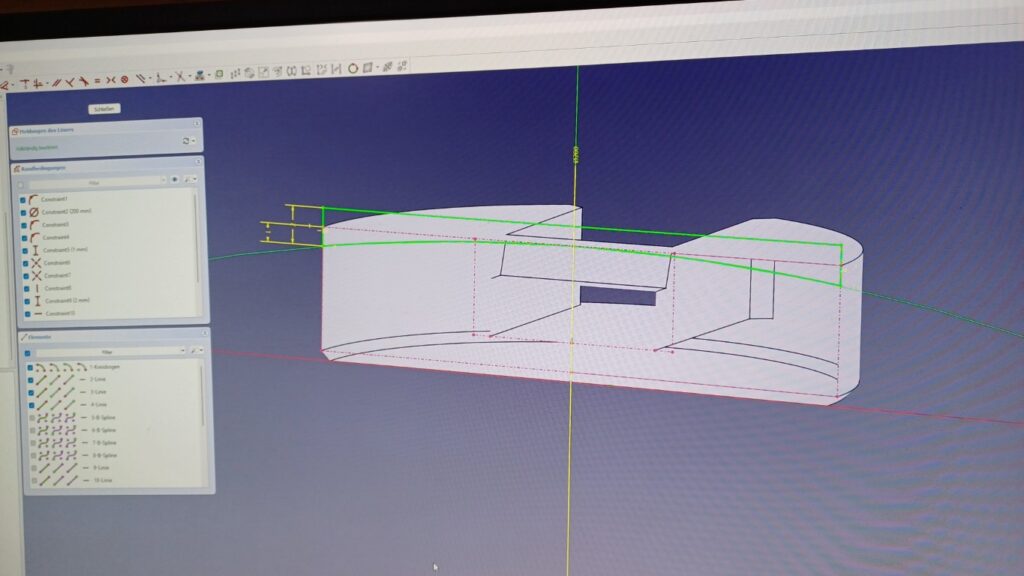Click the Schließen button

[103, 108]
